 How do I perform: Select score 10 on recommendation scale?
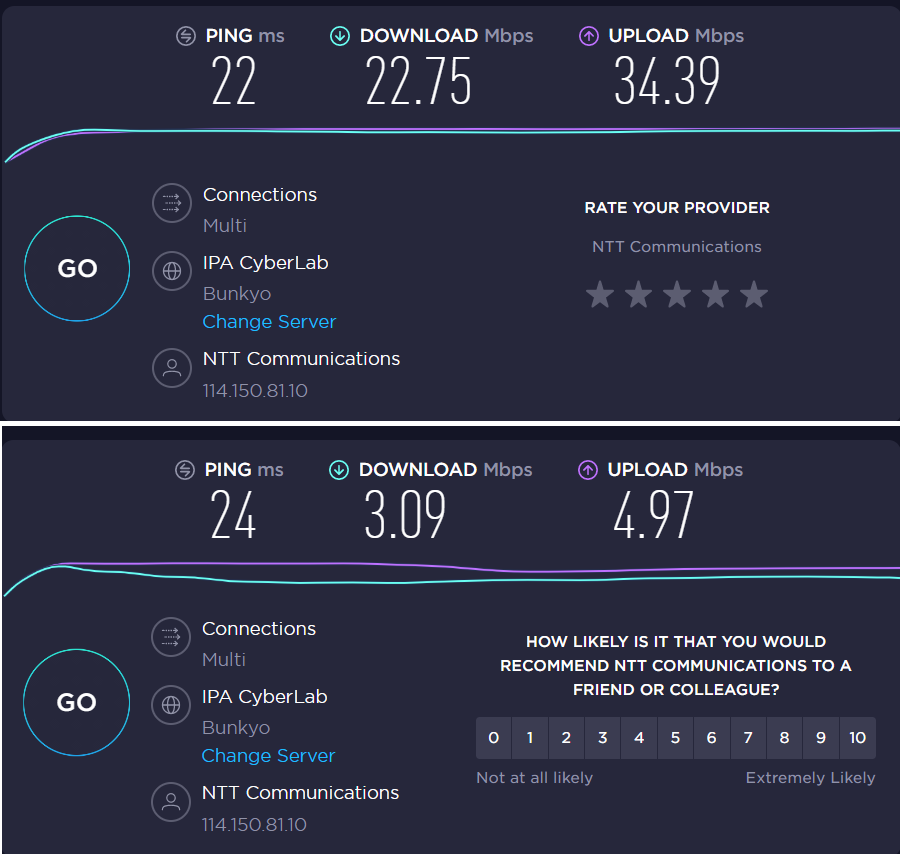858,737
